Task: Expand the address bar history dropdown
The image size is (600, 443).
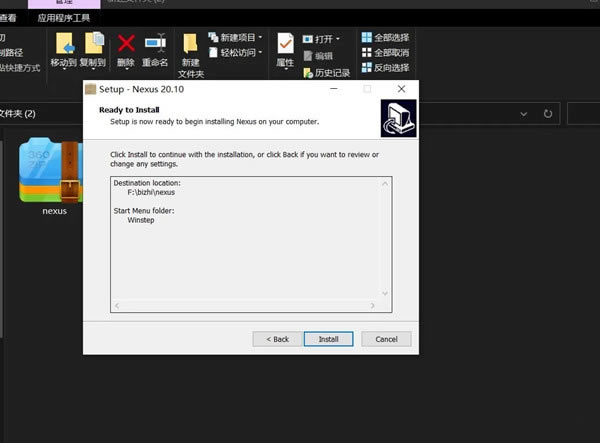Action: coord(523,114)
